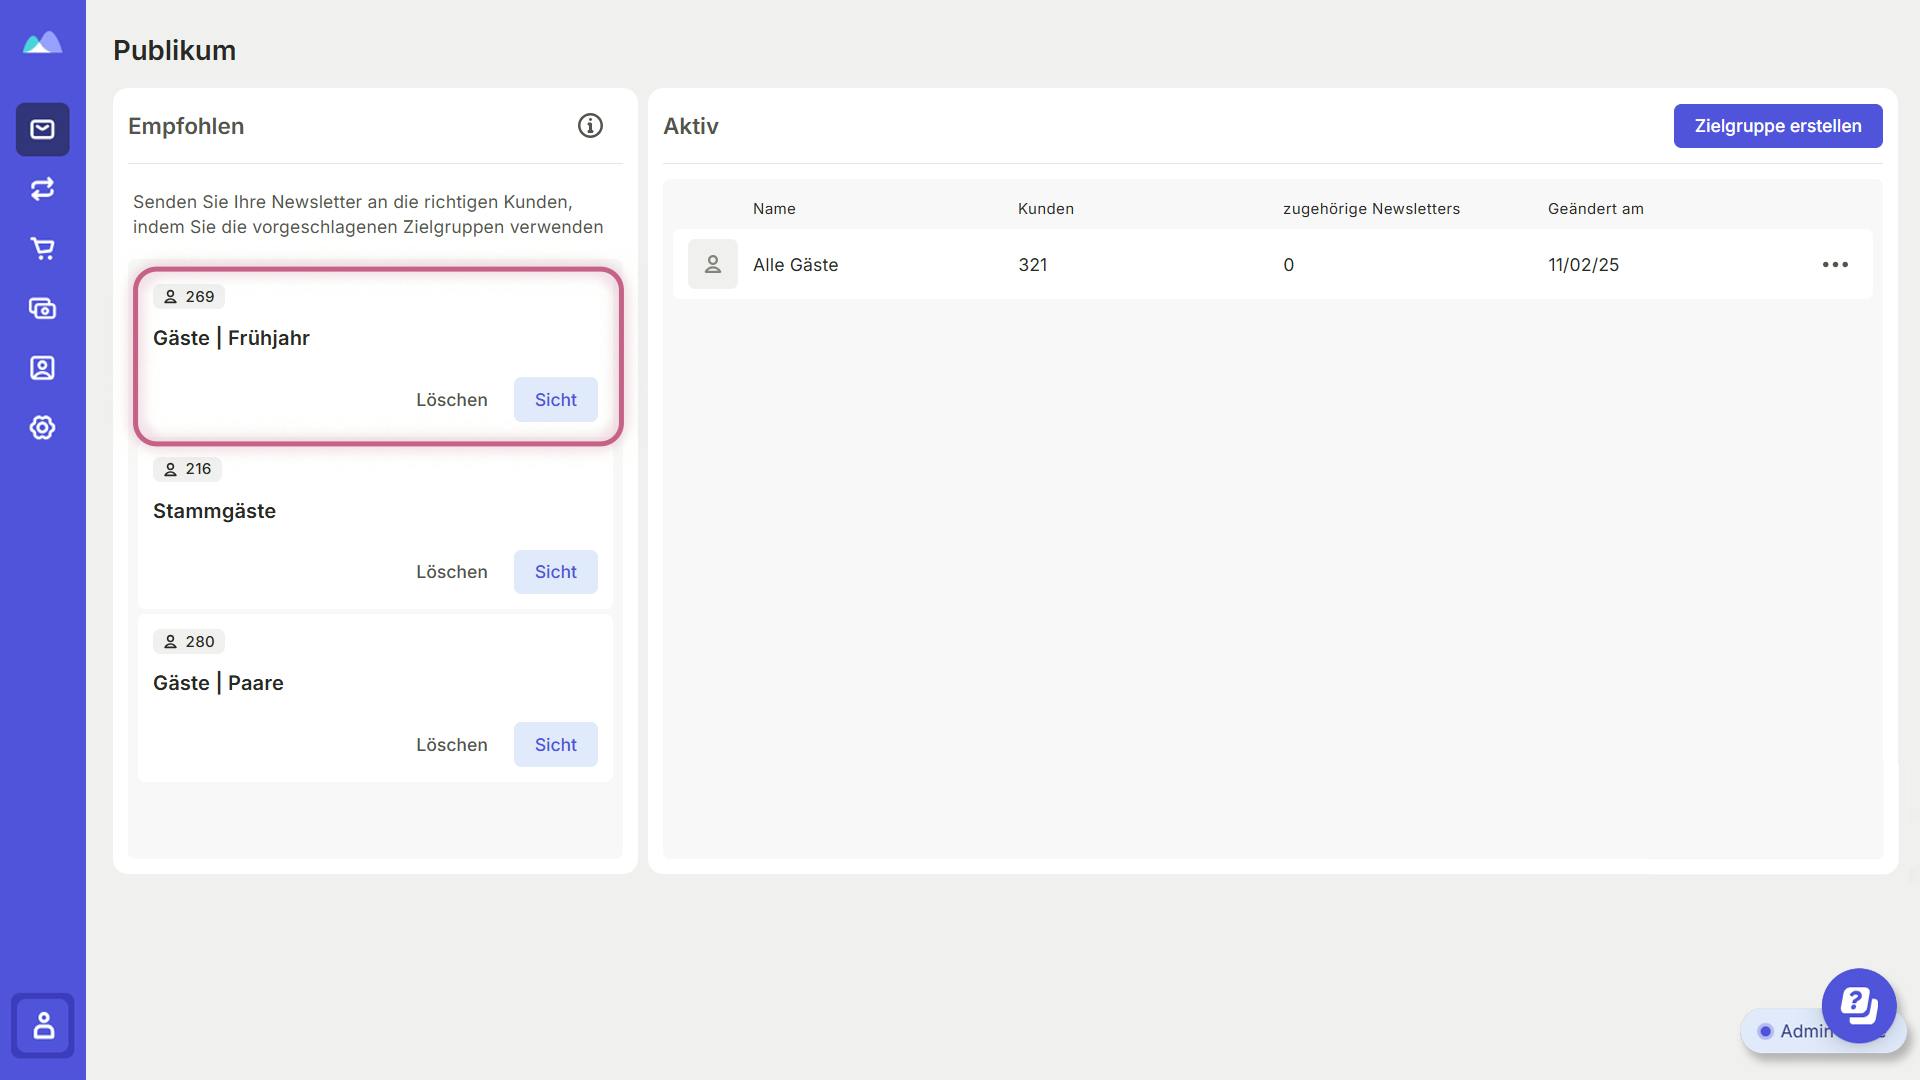Image resolution: width=1920 pixels, height=1080 pixels.
Task: Open the user profile icon at bottom
Action: tap(43, 1025)
